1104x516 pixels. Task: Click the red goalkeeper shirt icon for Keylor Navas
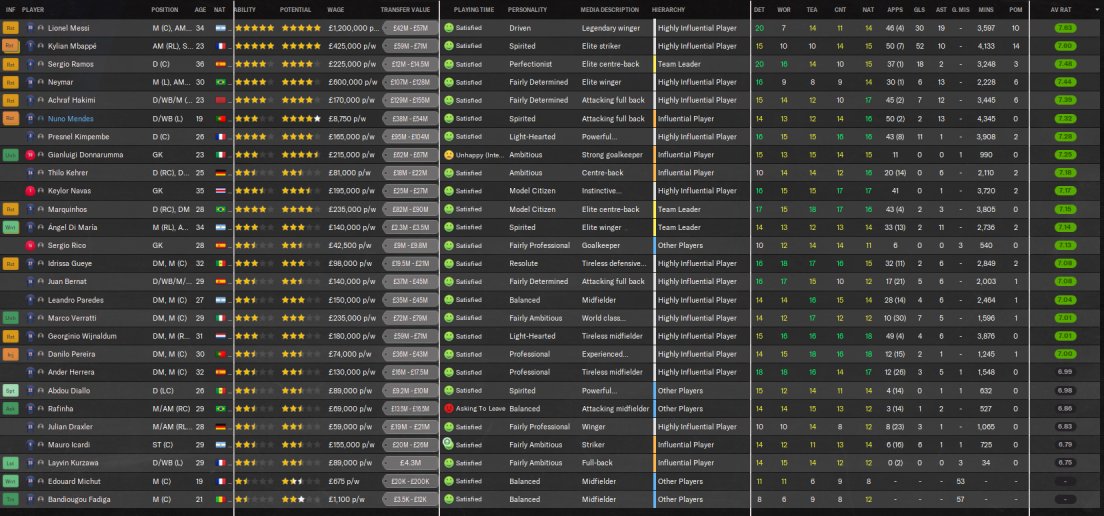30,191
